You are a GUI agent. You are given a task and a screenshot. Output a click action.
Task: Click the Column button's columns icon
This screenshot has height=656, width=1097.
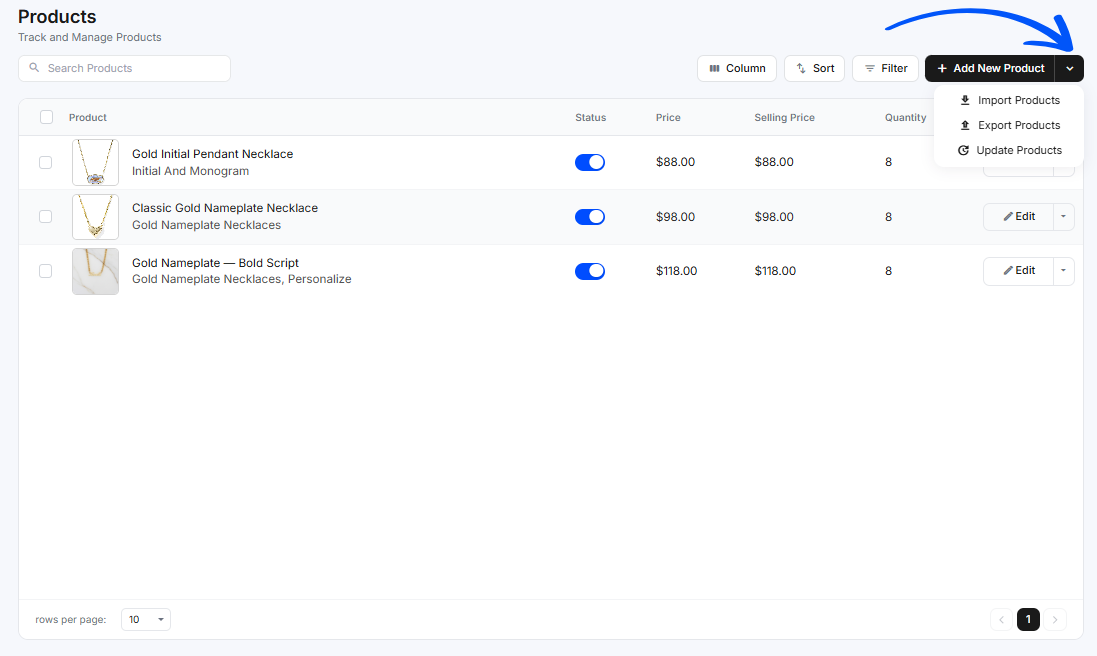pos(714,69)
